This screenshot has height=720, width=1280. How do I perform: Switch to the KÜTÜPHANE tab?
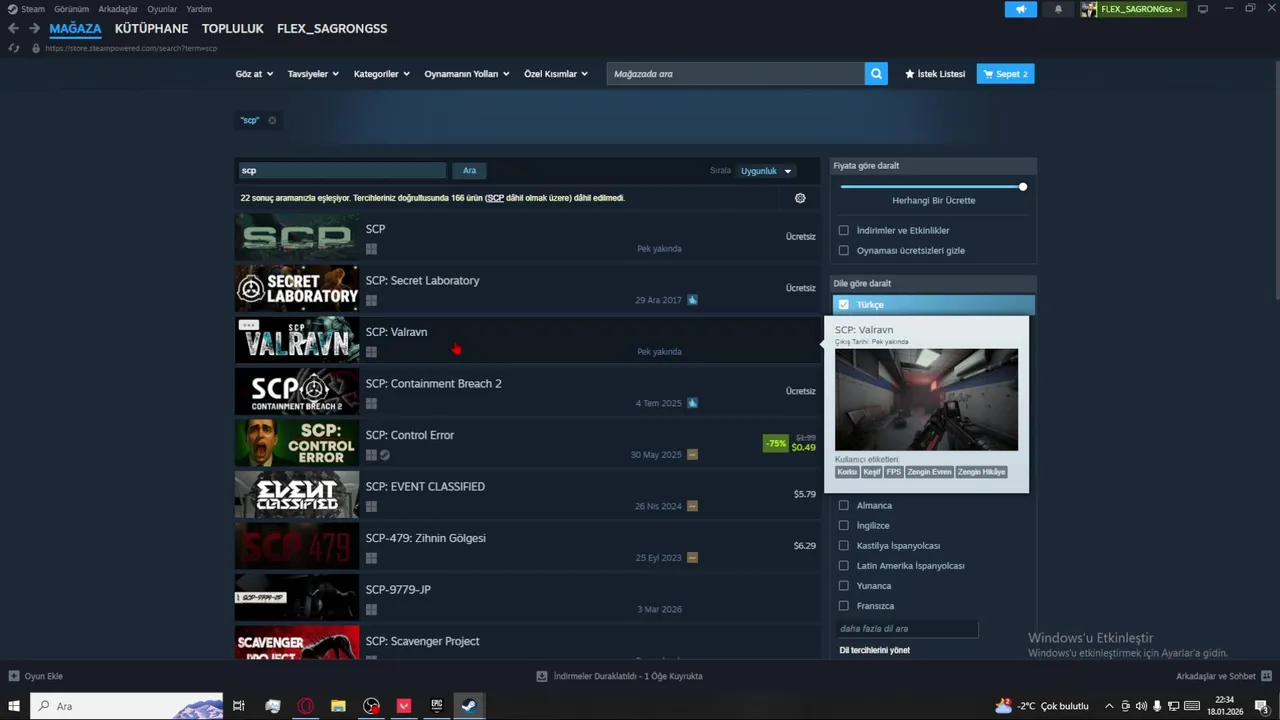pyautogui.click(x=151, y=28)
